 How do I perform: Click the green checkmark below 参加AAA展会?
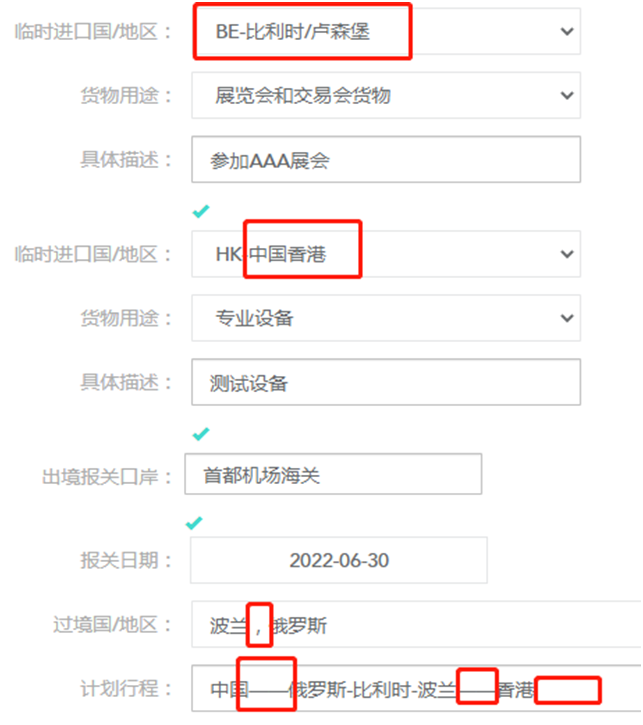(201, 211)
